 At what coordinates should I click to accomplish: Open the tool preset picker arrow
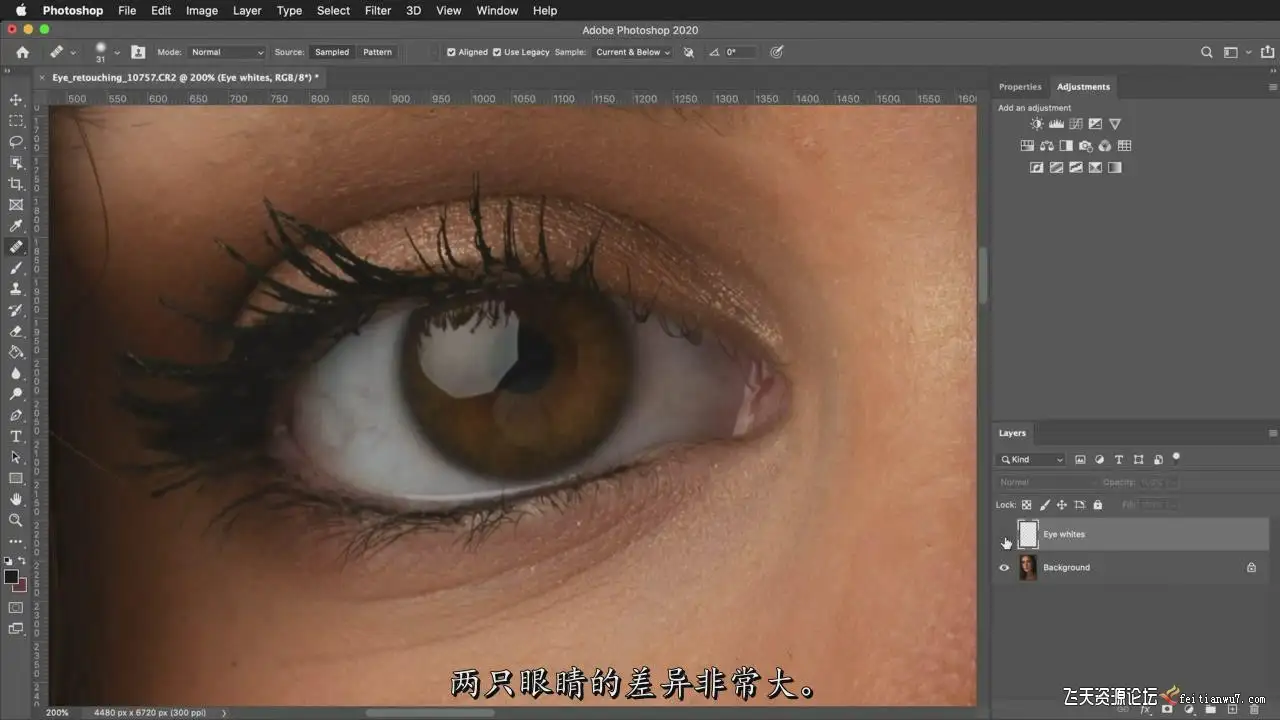[x=73, y=52]
